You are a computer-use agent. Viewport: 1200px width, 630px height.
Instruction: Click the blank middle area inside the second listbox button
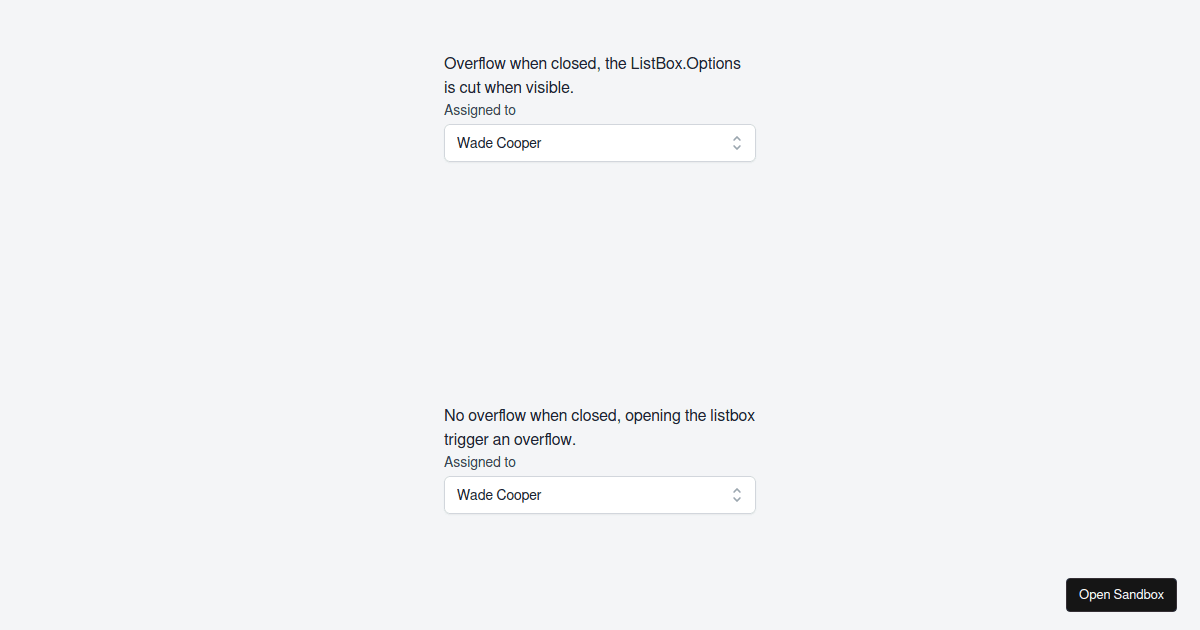tap(635, 495)
